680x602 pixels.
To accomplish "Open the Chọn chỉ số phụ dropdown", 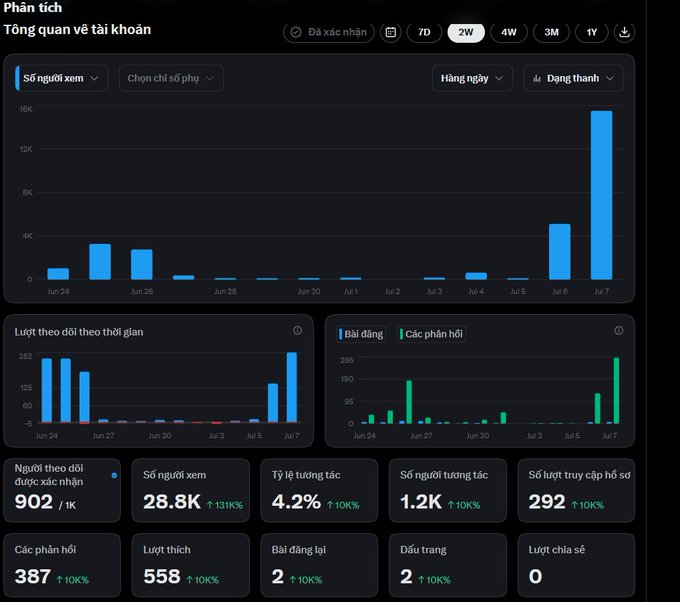I will [171, 79].
